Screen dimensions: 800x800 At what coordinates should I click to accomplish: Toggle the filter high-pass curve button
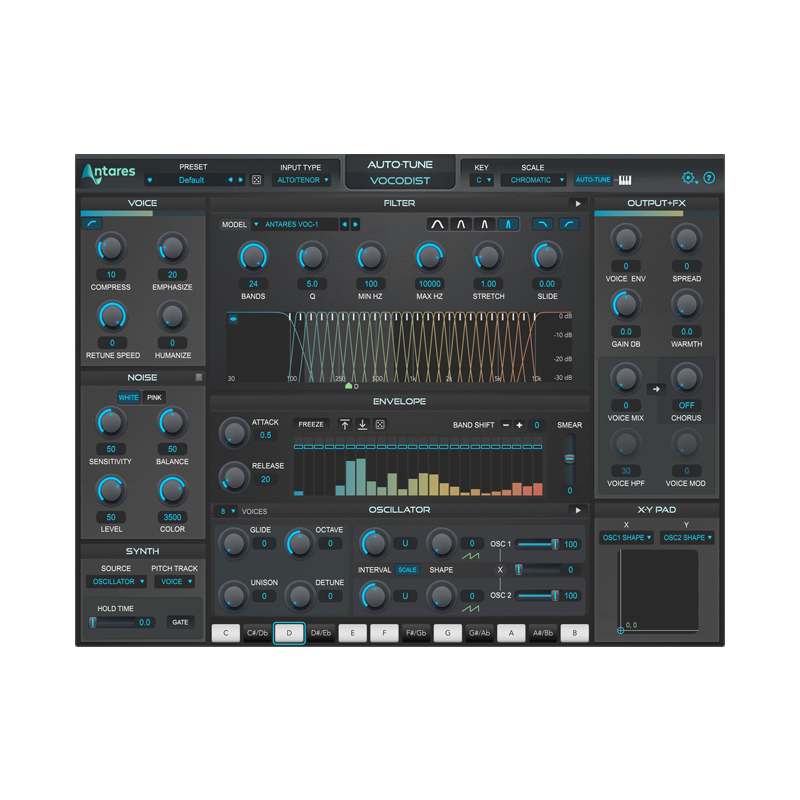[569, 224]
